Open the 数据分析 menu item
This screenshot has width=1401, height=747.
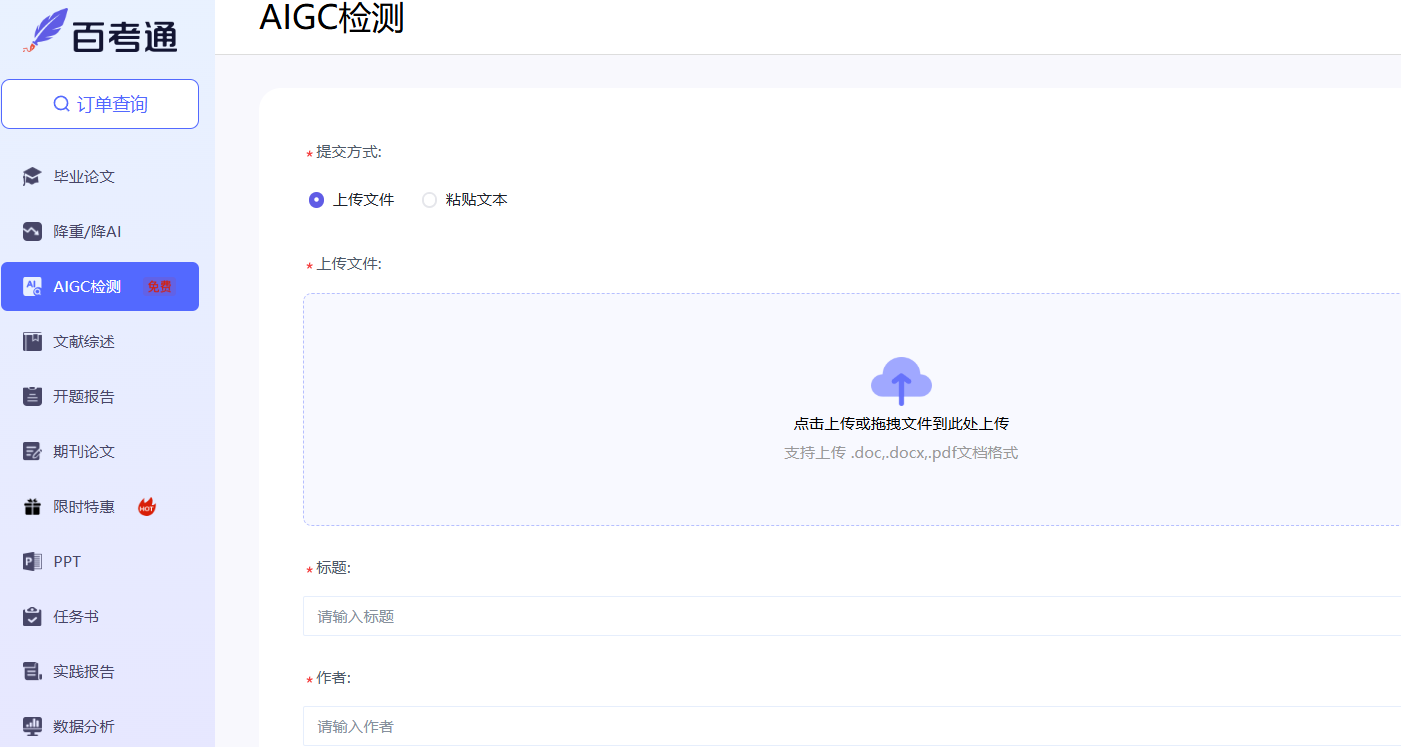coord(100,727)
